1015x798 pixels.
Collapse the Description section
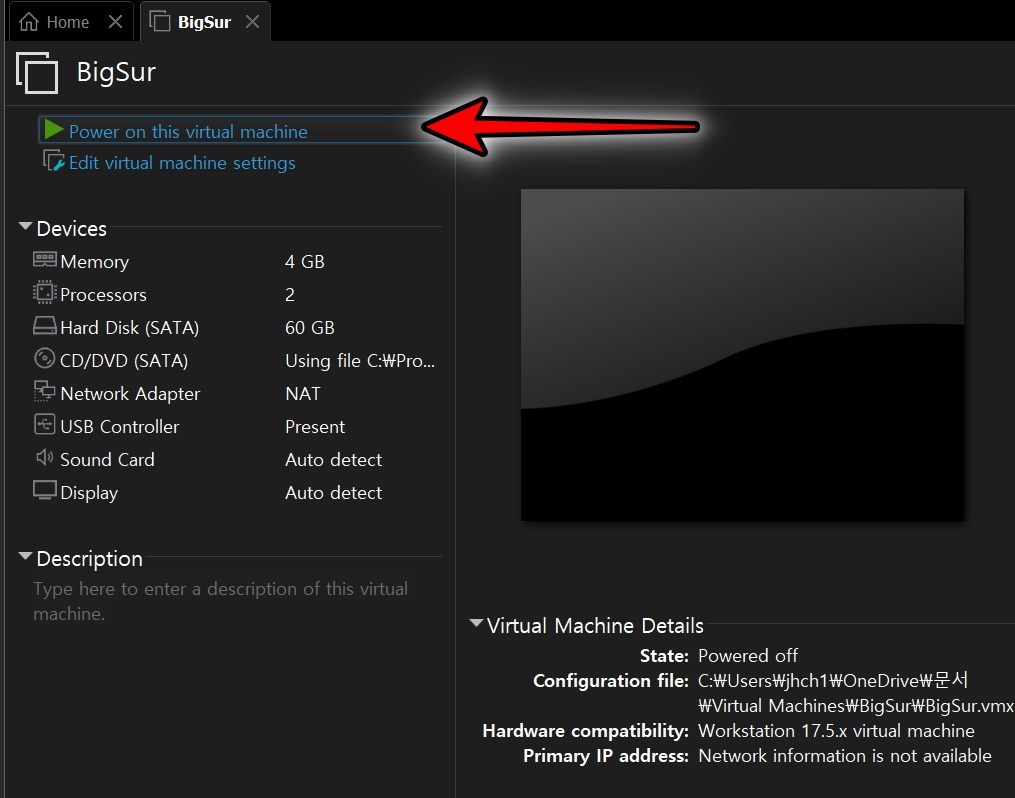click(x=25, y=556)
